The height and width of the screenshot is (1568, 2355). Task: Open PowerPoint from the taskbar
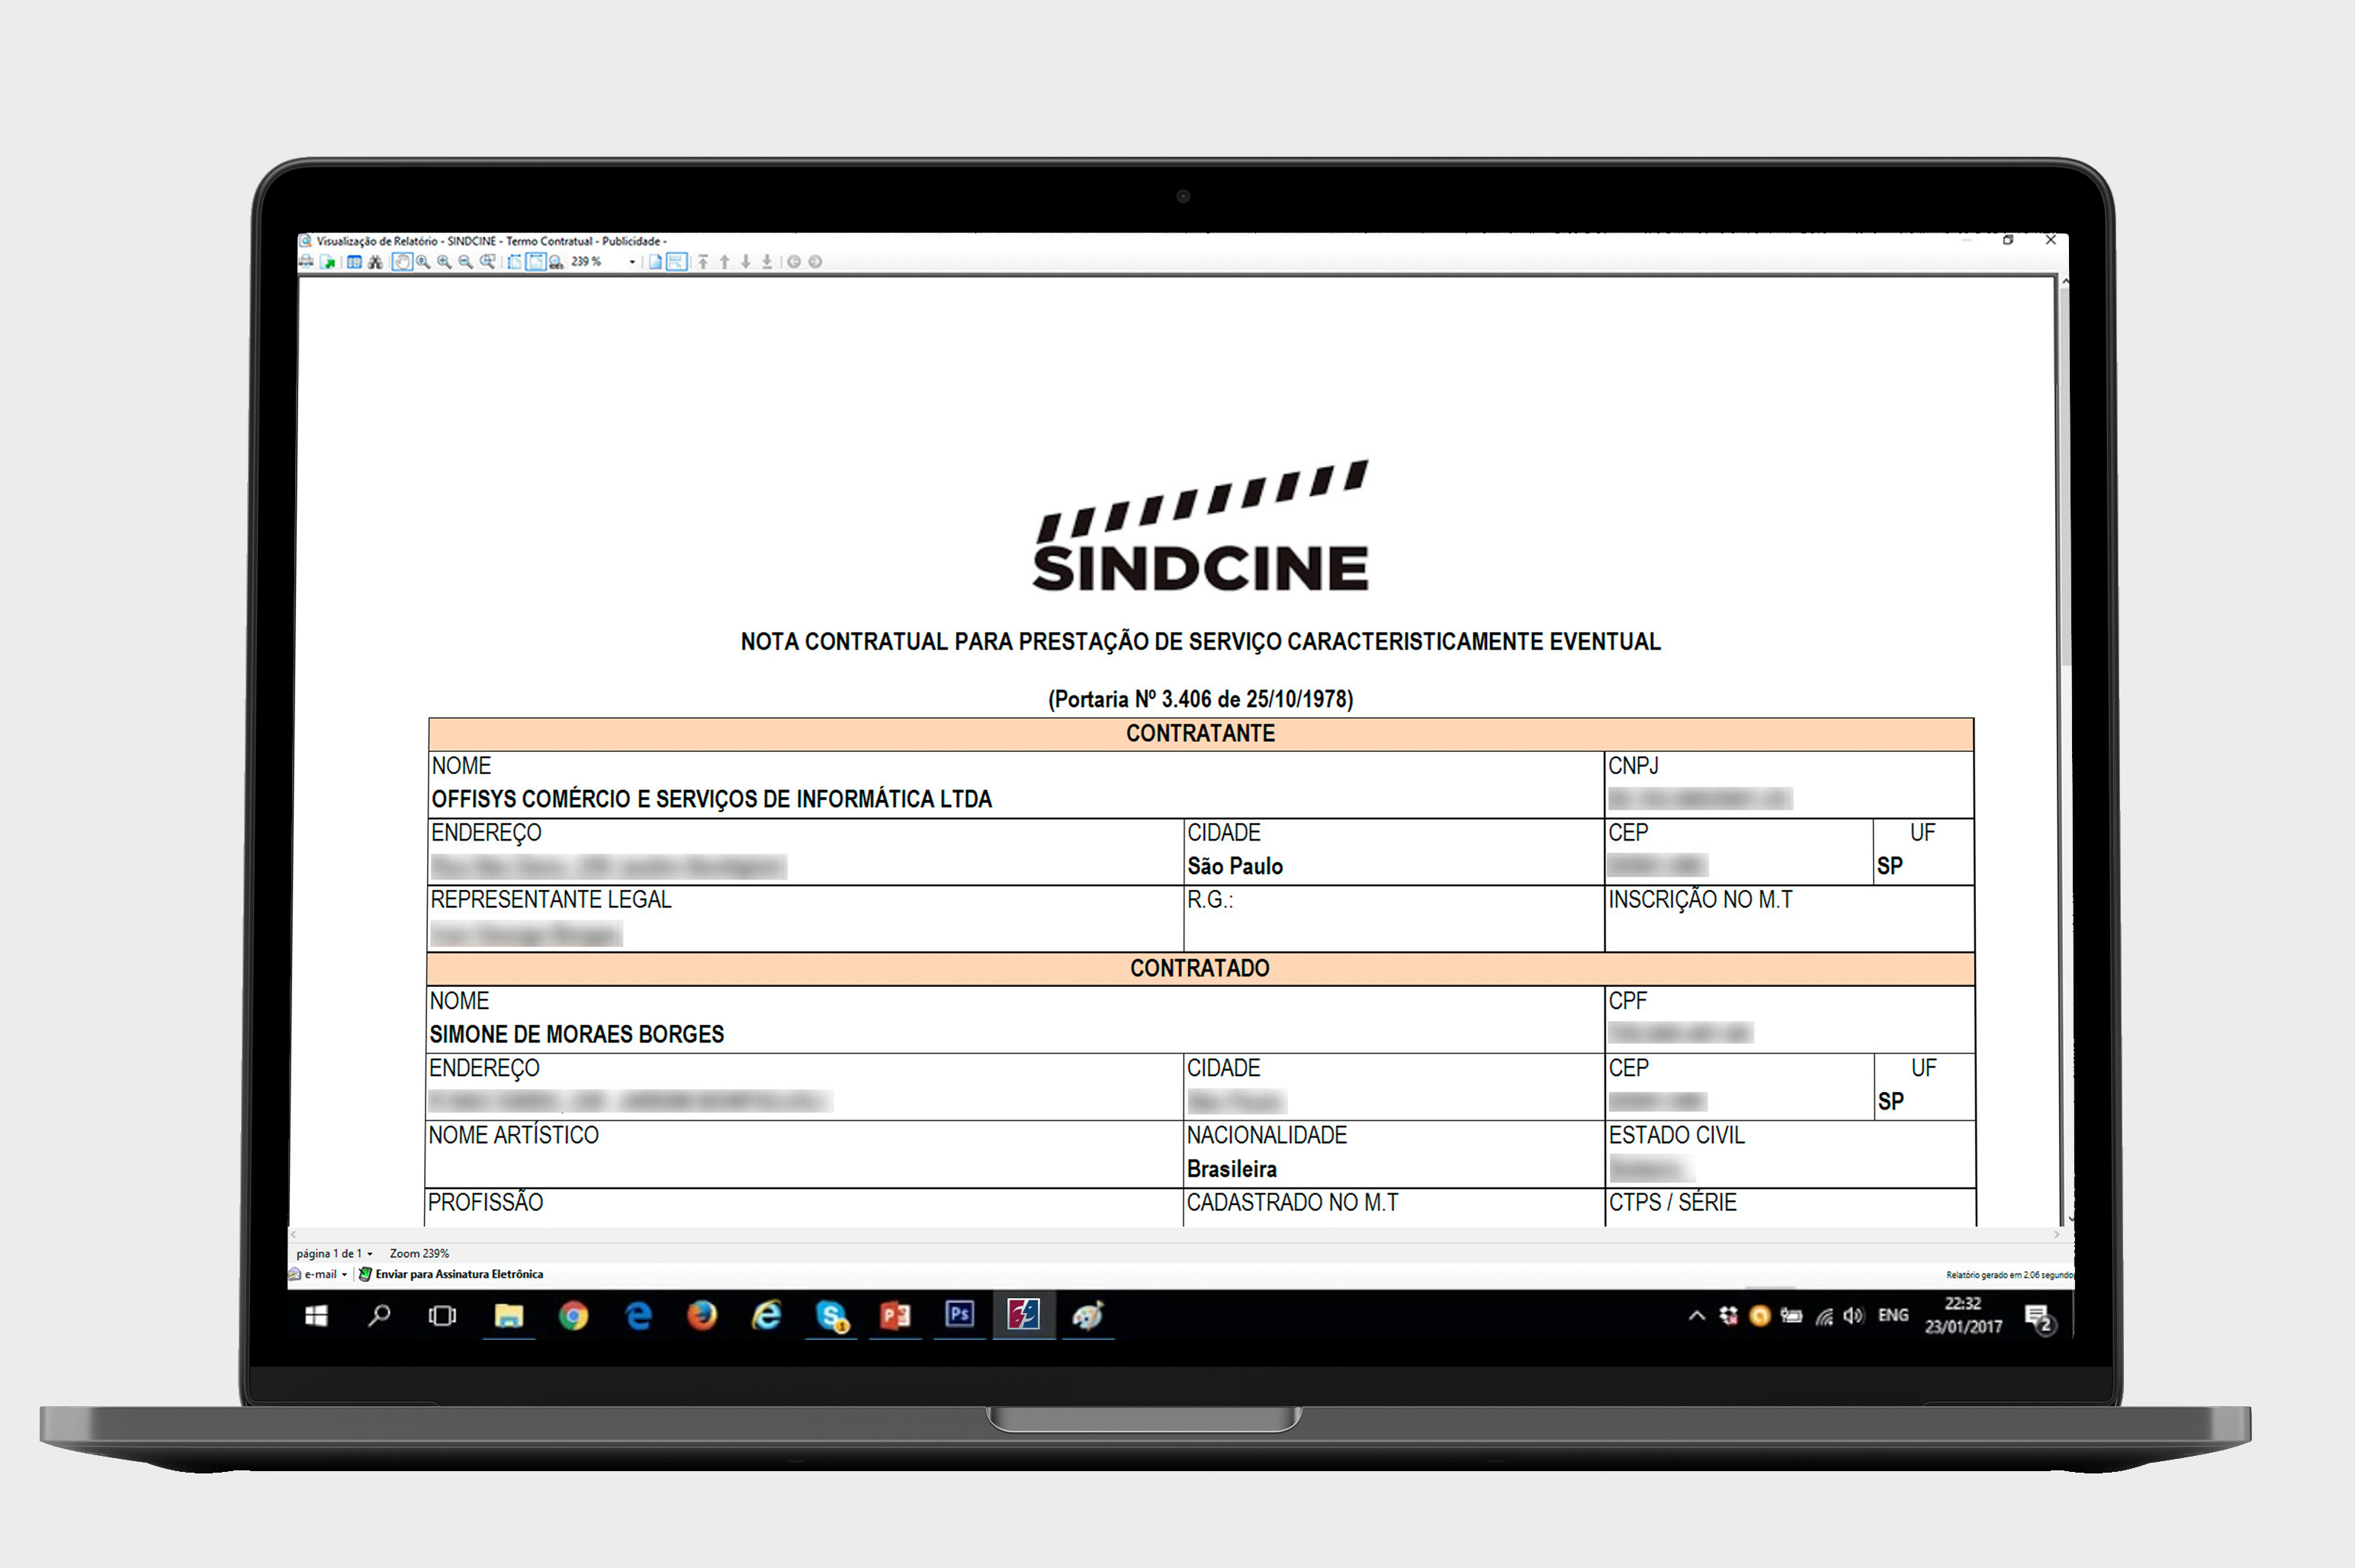pyautogui.click(x=895, y=1315)
